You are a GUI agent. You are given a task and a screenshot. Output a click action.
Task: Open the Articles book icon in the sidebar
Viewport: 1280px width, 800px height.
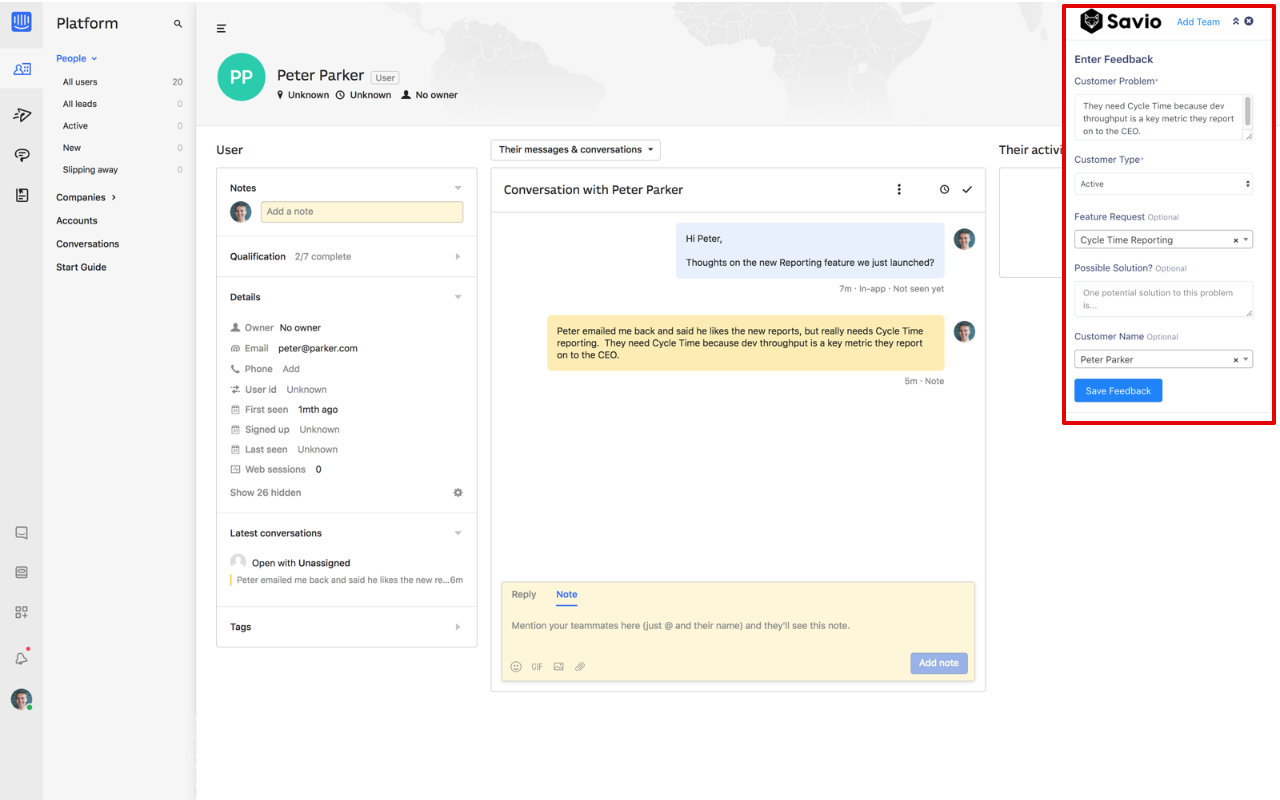click(21, 195)
